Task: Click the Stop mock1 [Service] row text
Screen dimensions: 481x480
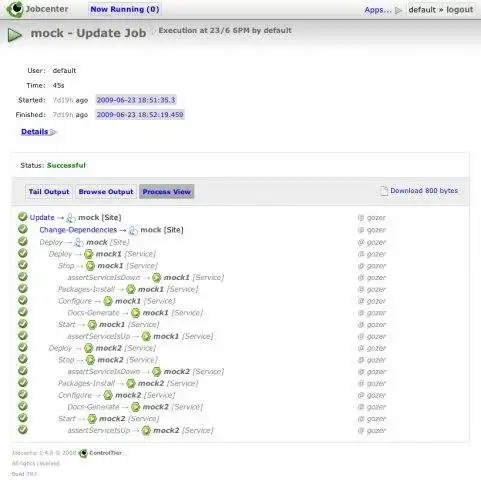Action: click(x=108, y=266)
